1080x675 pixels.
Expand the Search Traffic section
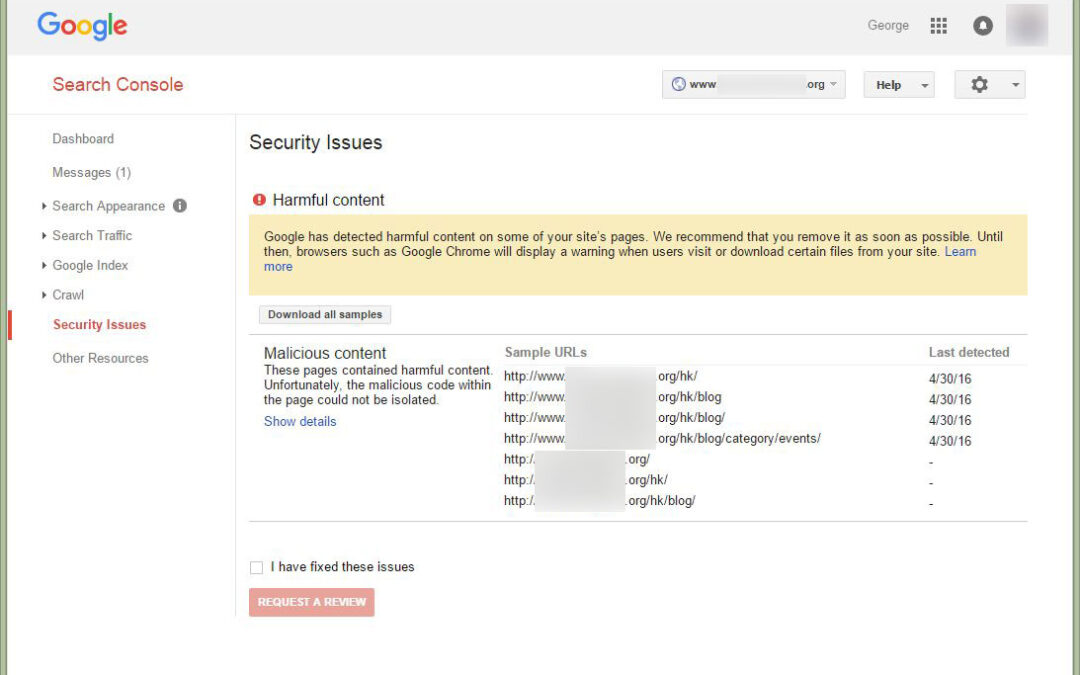click(x=44, y=236)
